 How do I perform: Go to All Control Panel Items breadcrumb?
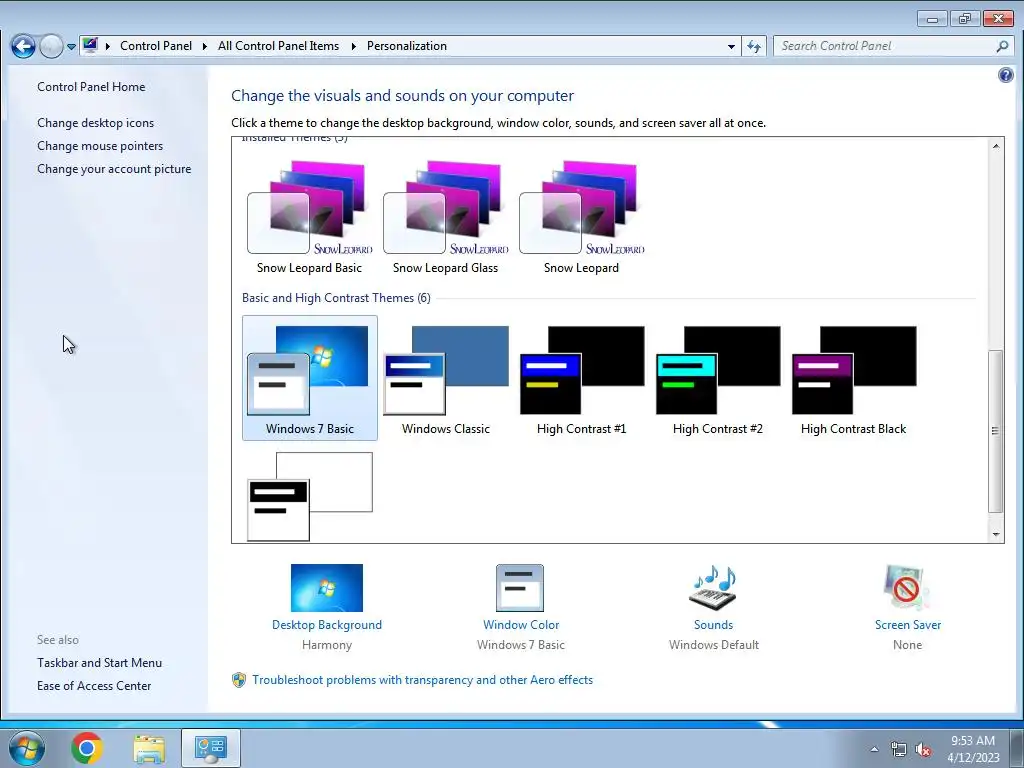[279, 46]
